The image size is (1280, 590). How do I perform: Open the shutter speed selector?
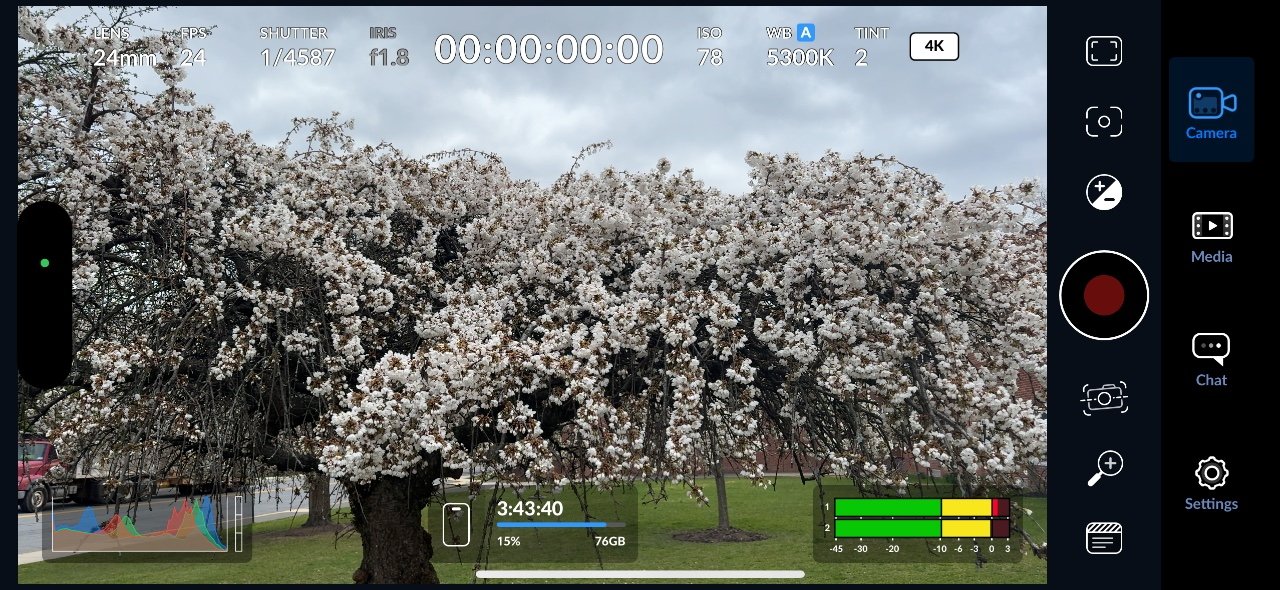pyautogui.click(x=296, y=46)
